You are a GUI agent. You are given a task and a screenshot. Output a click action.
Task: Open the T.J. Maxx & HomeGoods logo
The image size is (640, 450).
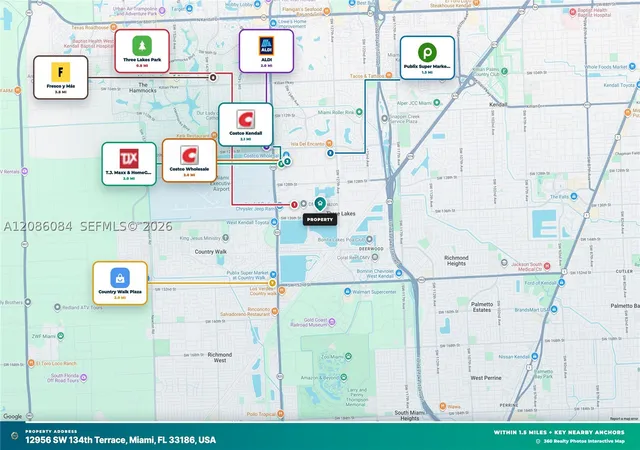[x=129, y=159]
